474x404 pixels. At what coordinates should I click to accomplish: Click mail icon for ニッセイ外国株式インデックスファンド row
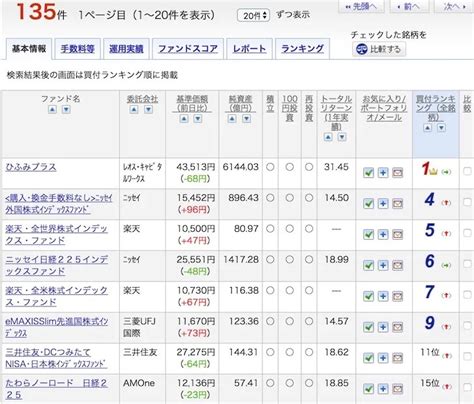397,203
